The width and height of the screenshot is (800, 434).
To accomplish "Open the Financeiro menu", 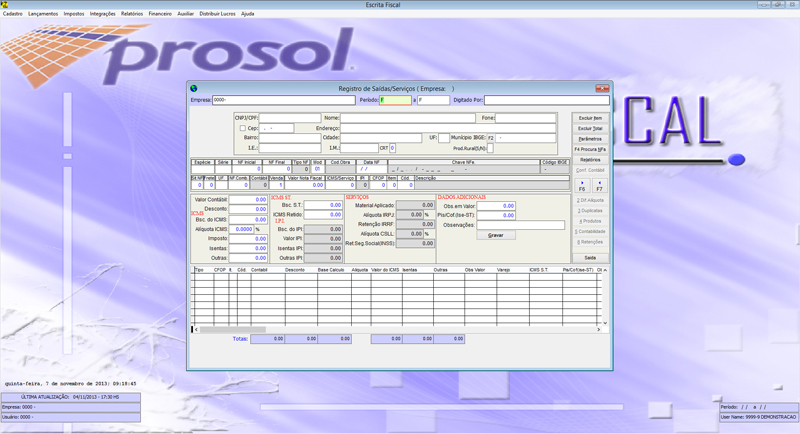I will (160, 14).
